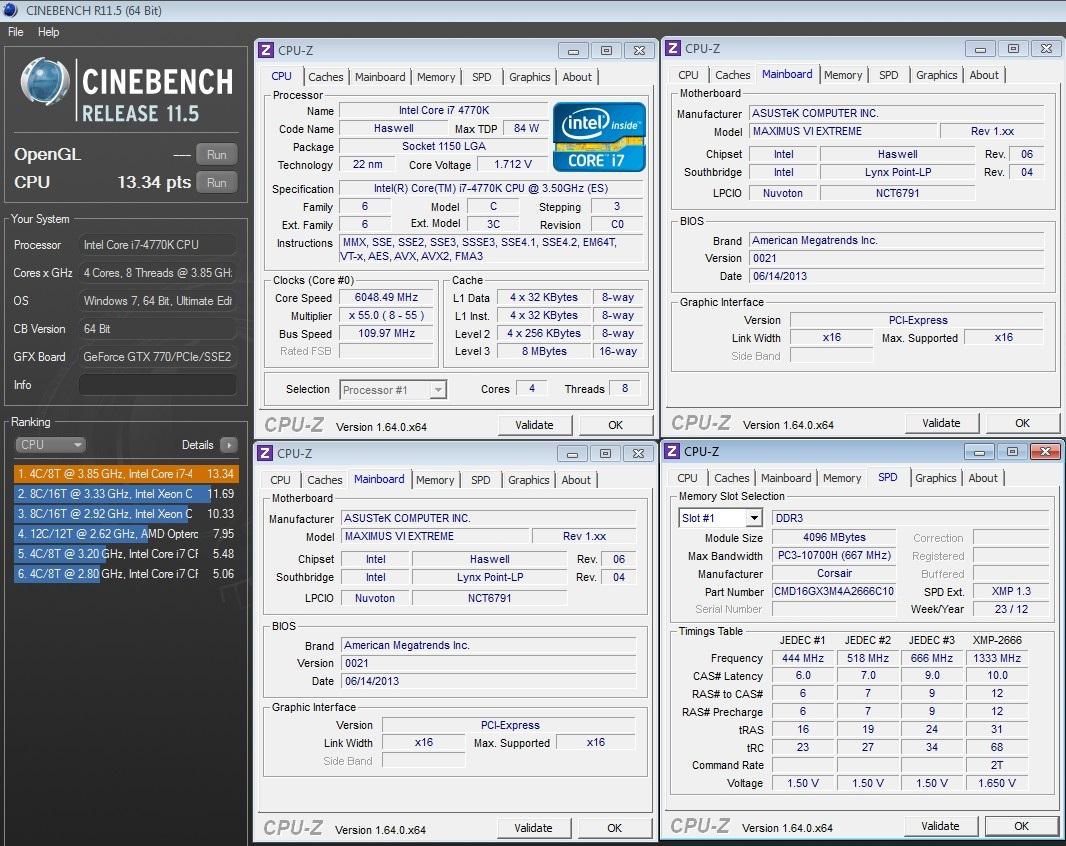The width and height of the screenshot is (1066, 846).
Task: Minimize the top-left CPU-Z CPU window
Action: tap(573, 50)
